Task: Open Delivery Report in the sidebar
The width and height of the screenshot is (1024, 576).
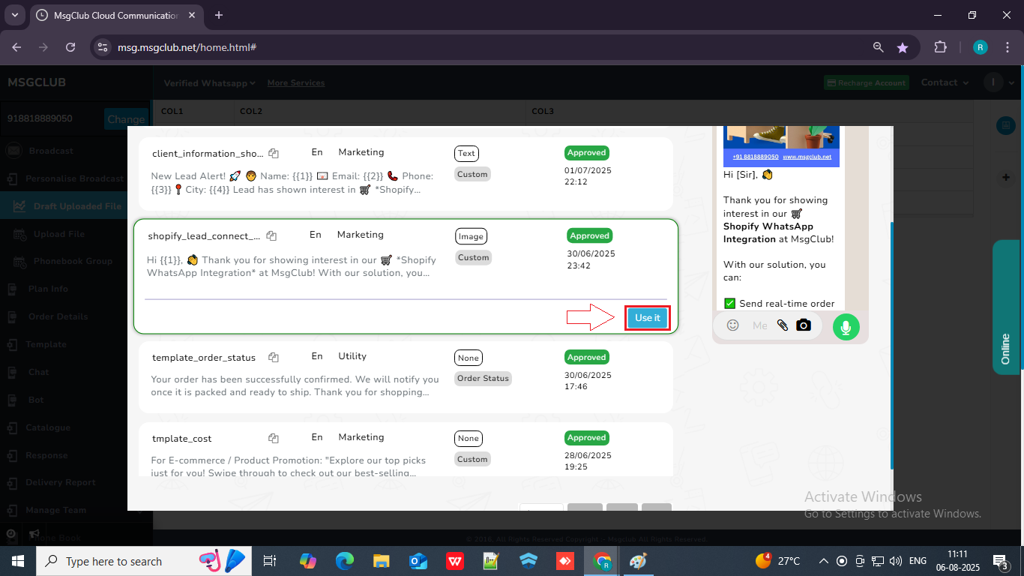Action: click(61, 483)
